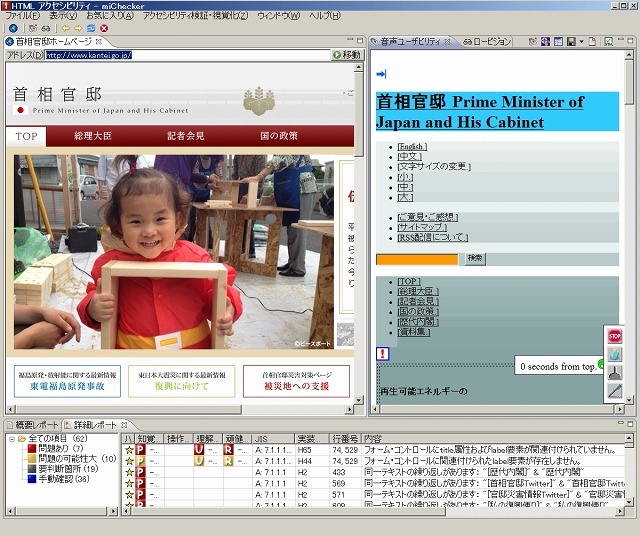Click the compass-like icon in the right panel toolbar
Viewport: 640px width, 536px height.
[x=545, y=41]
